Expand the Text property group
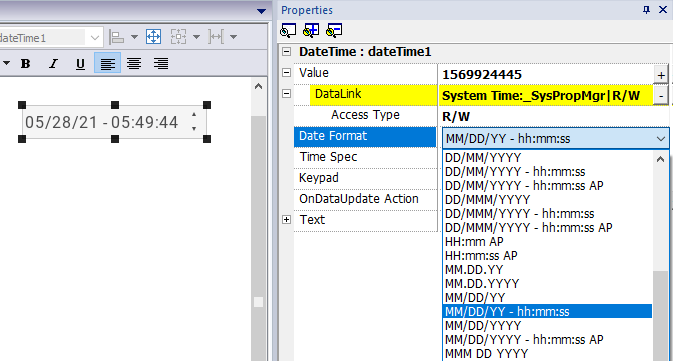The width and height of the screenshot is (673, 361). coord(286,220)
